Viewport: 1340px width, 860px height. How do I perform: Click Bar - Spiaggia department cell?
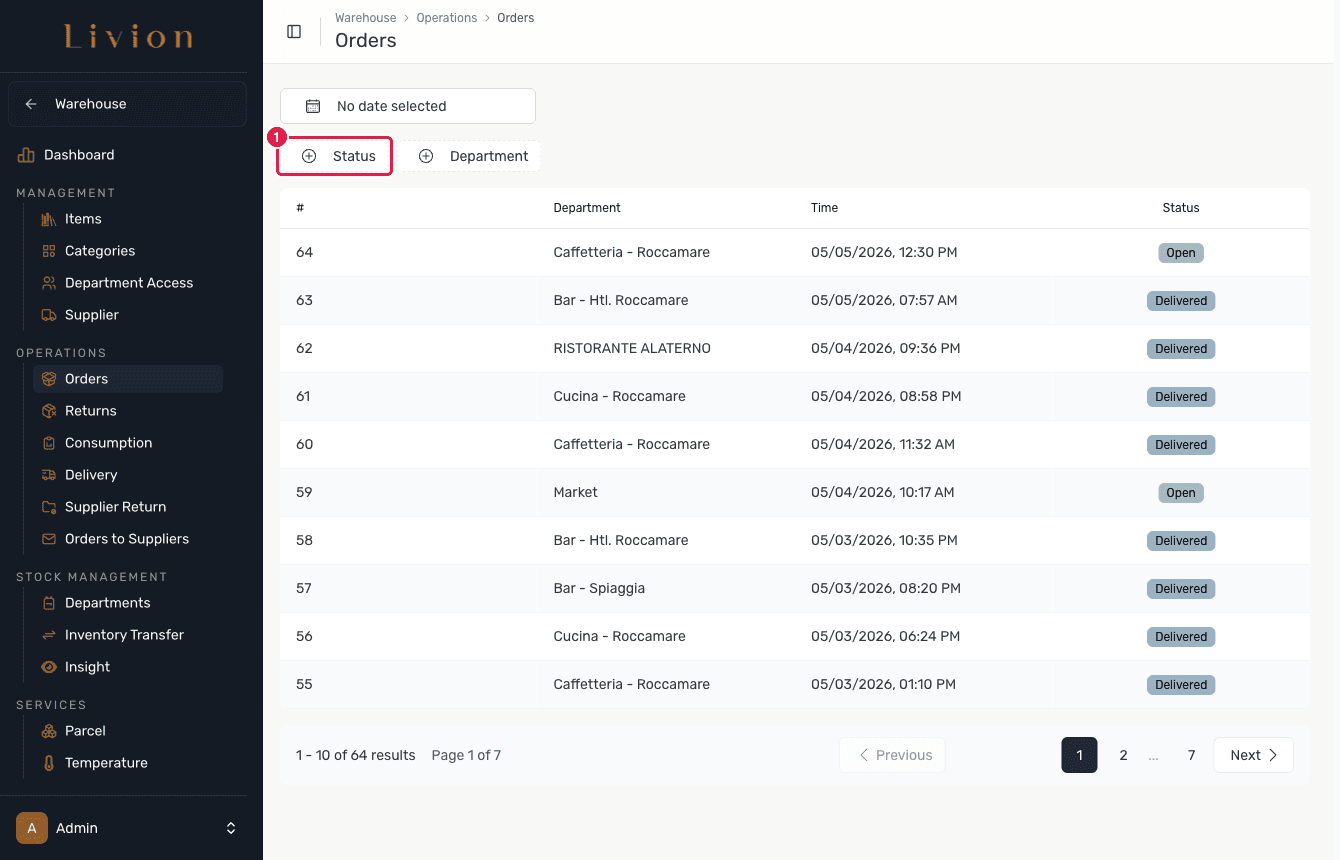coord(599,588)
